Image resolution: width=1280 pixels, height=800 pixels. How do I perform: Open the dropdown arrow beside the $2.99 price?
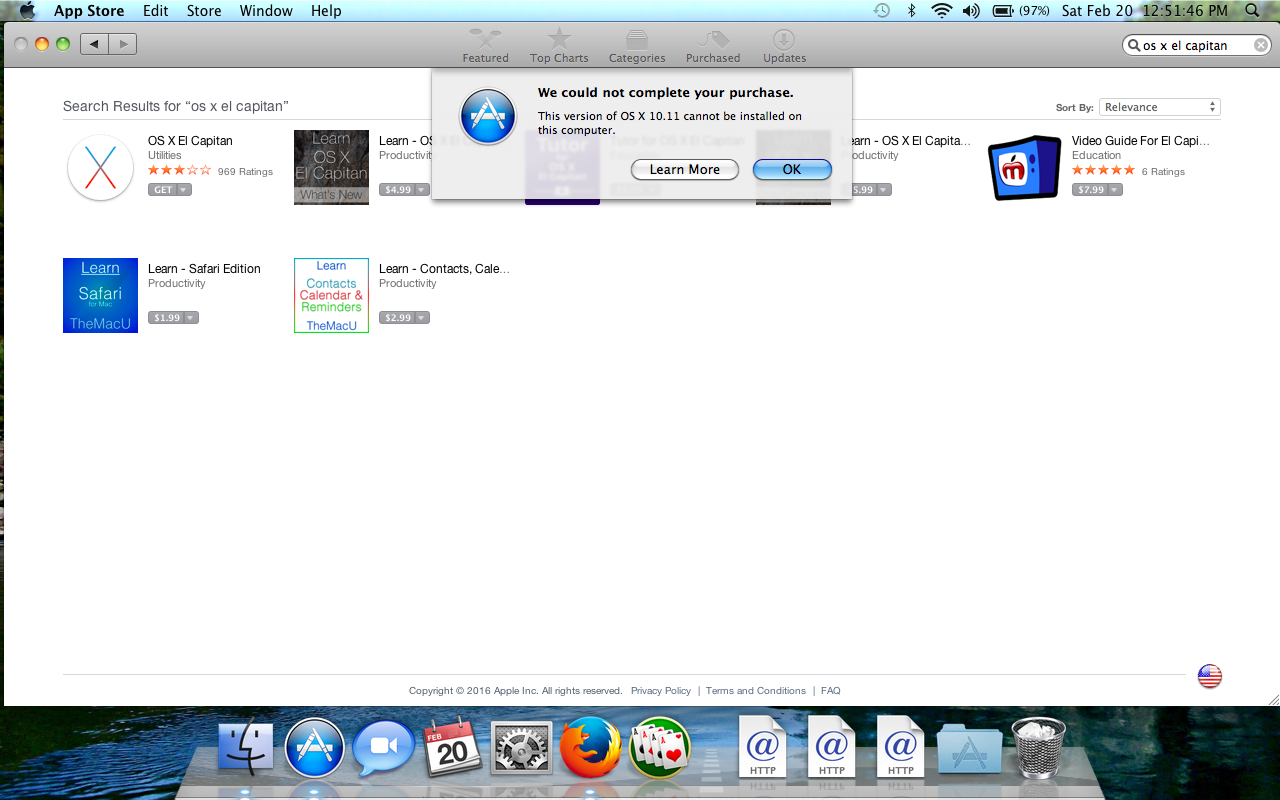click(422, 318)
